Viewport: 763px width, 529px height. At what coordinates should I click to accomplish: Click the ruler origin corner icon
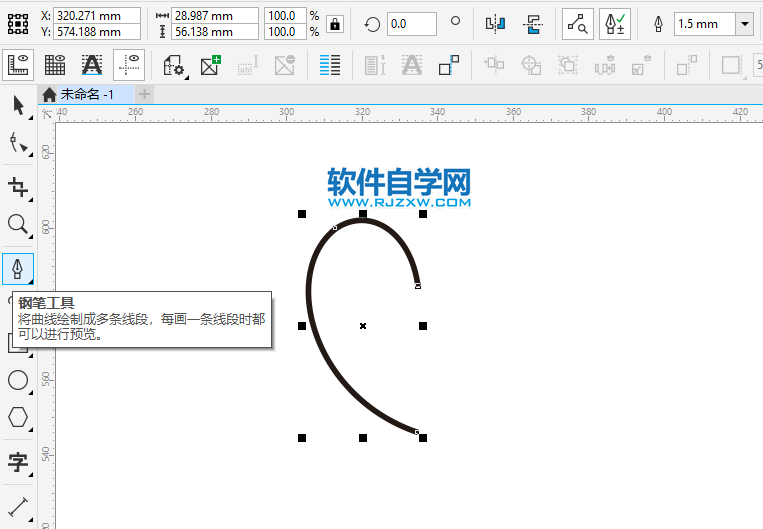point(47,114)
